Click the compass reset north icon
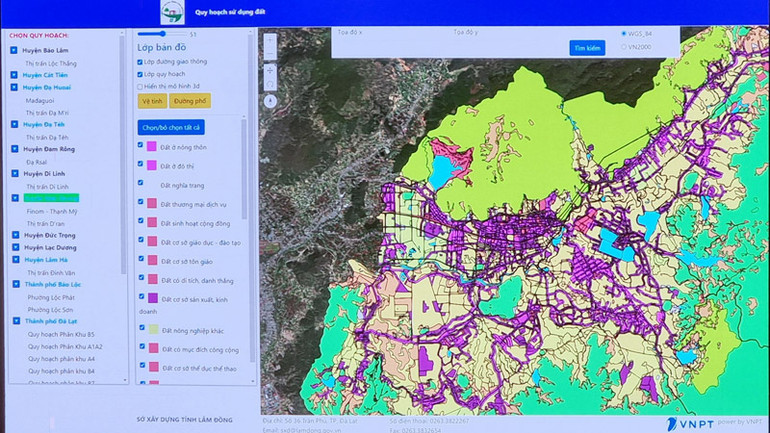Image resolution: width=770 pixels, height=433 pixels. click(270, 102)
